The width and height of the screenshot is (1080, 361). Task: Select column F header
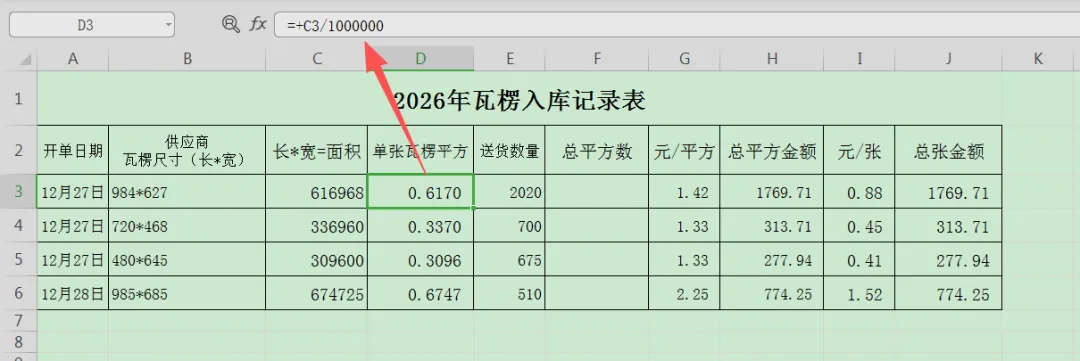click(597, 59)
